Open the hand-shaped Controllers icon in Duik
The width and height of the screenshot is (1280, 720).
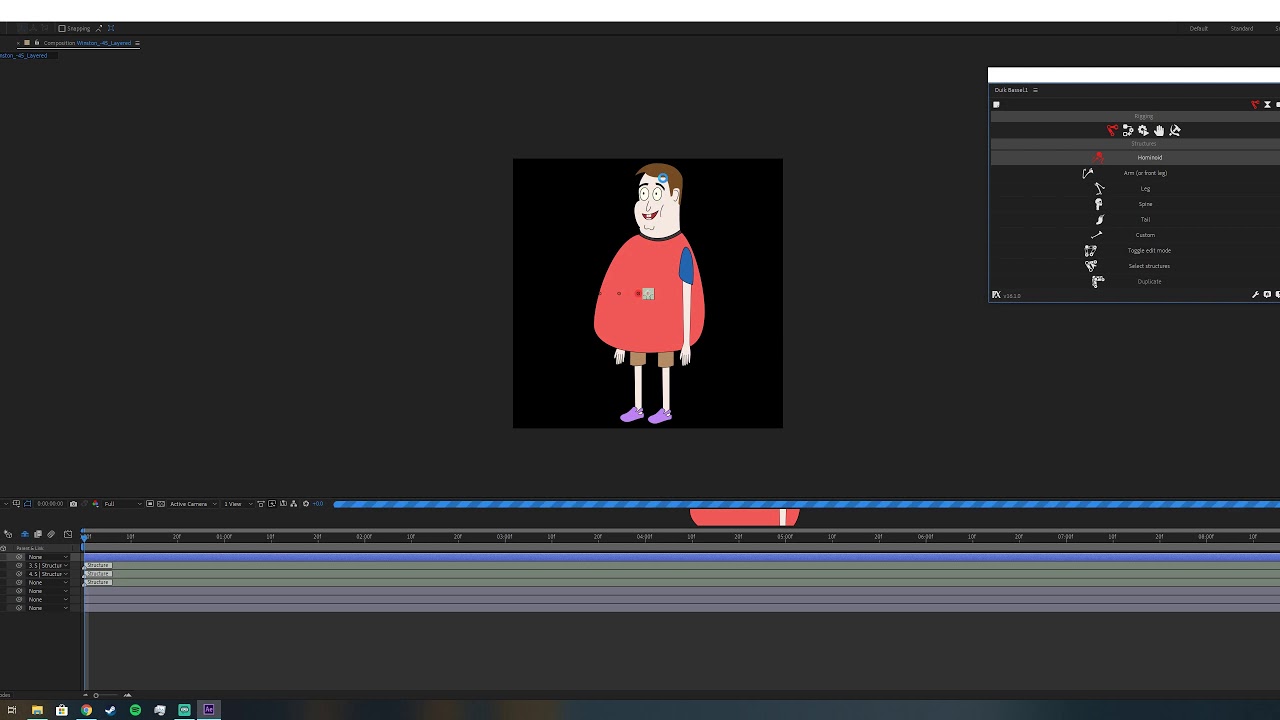coord(1159,130)
